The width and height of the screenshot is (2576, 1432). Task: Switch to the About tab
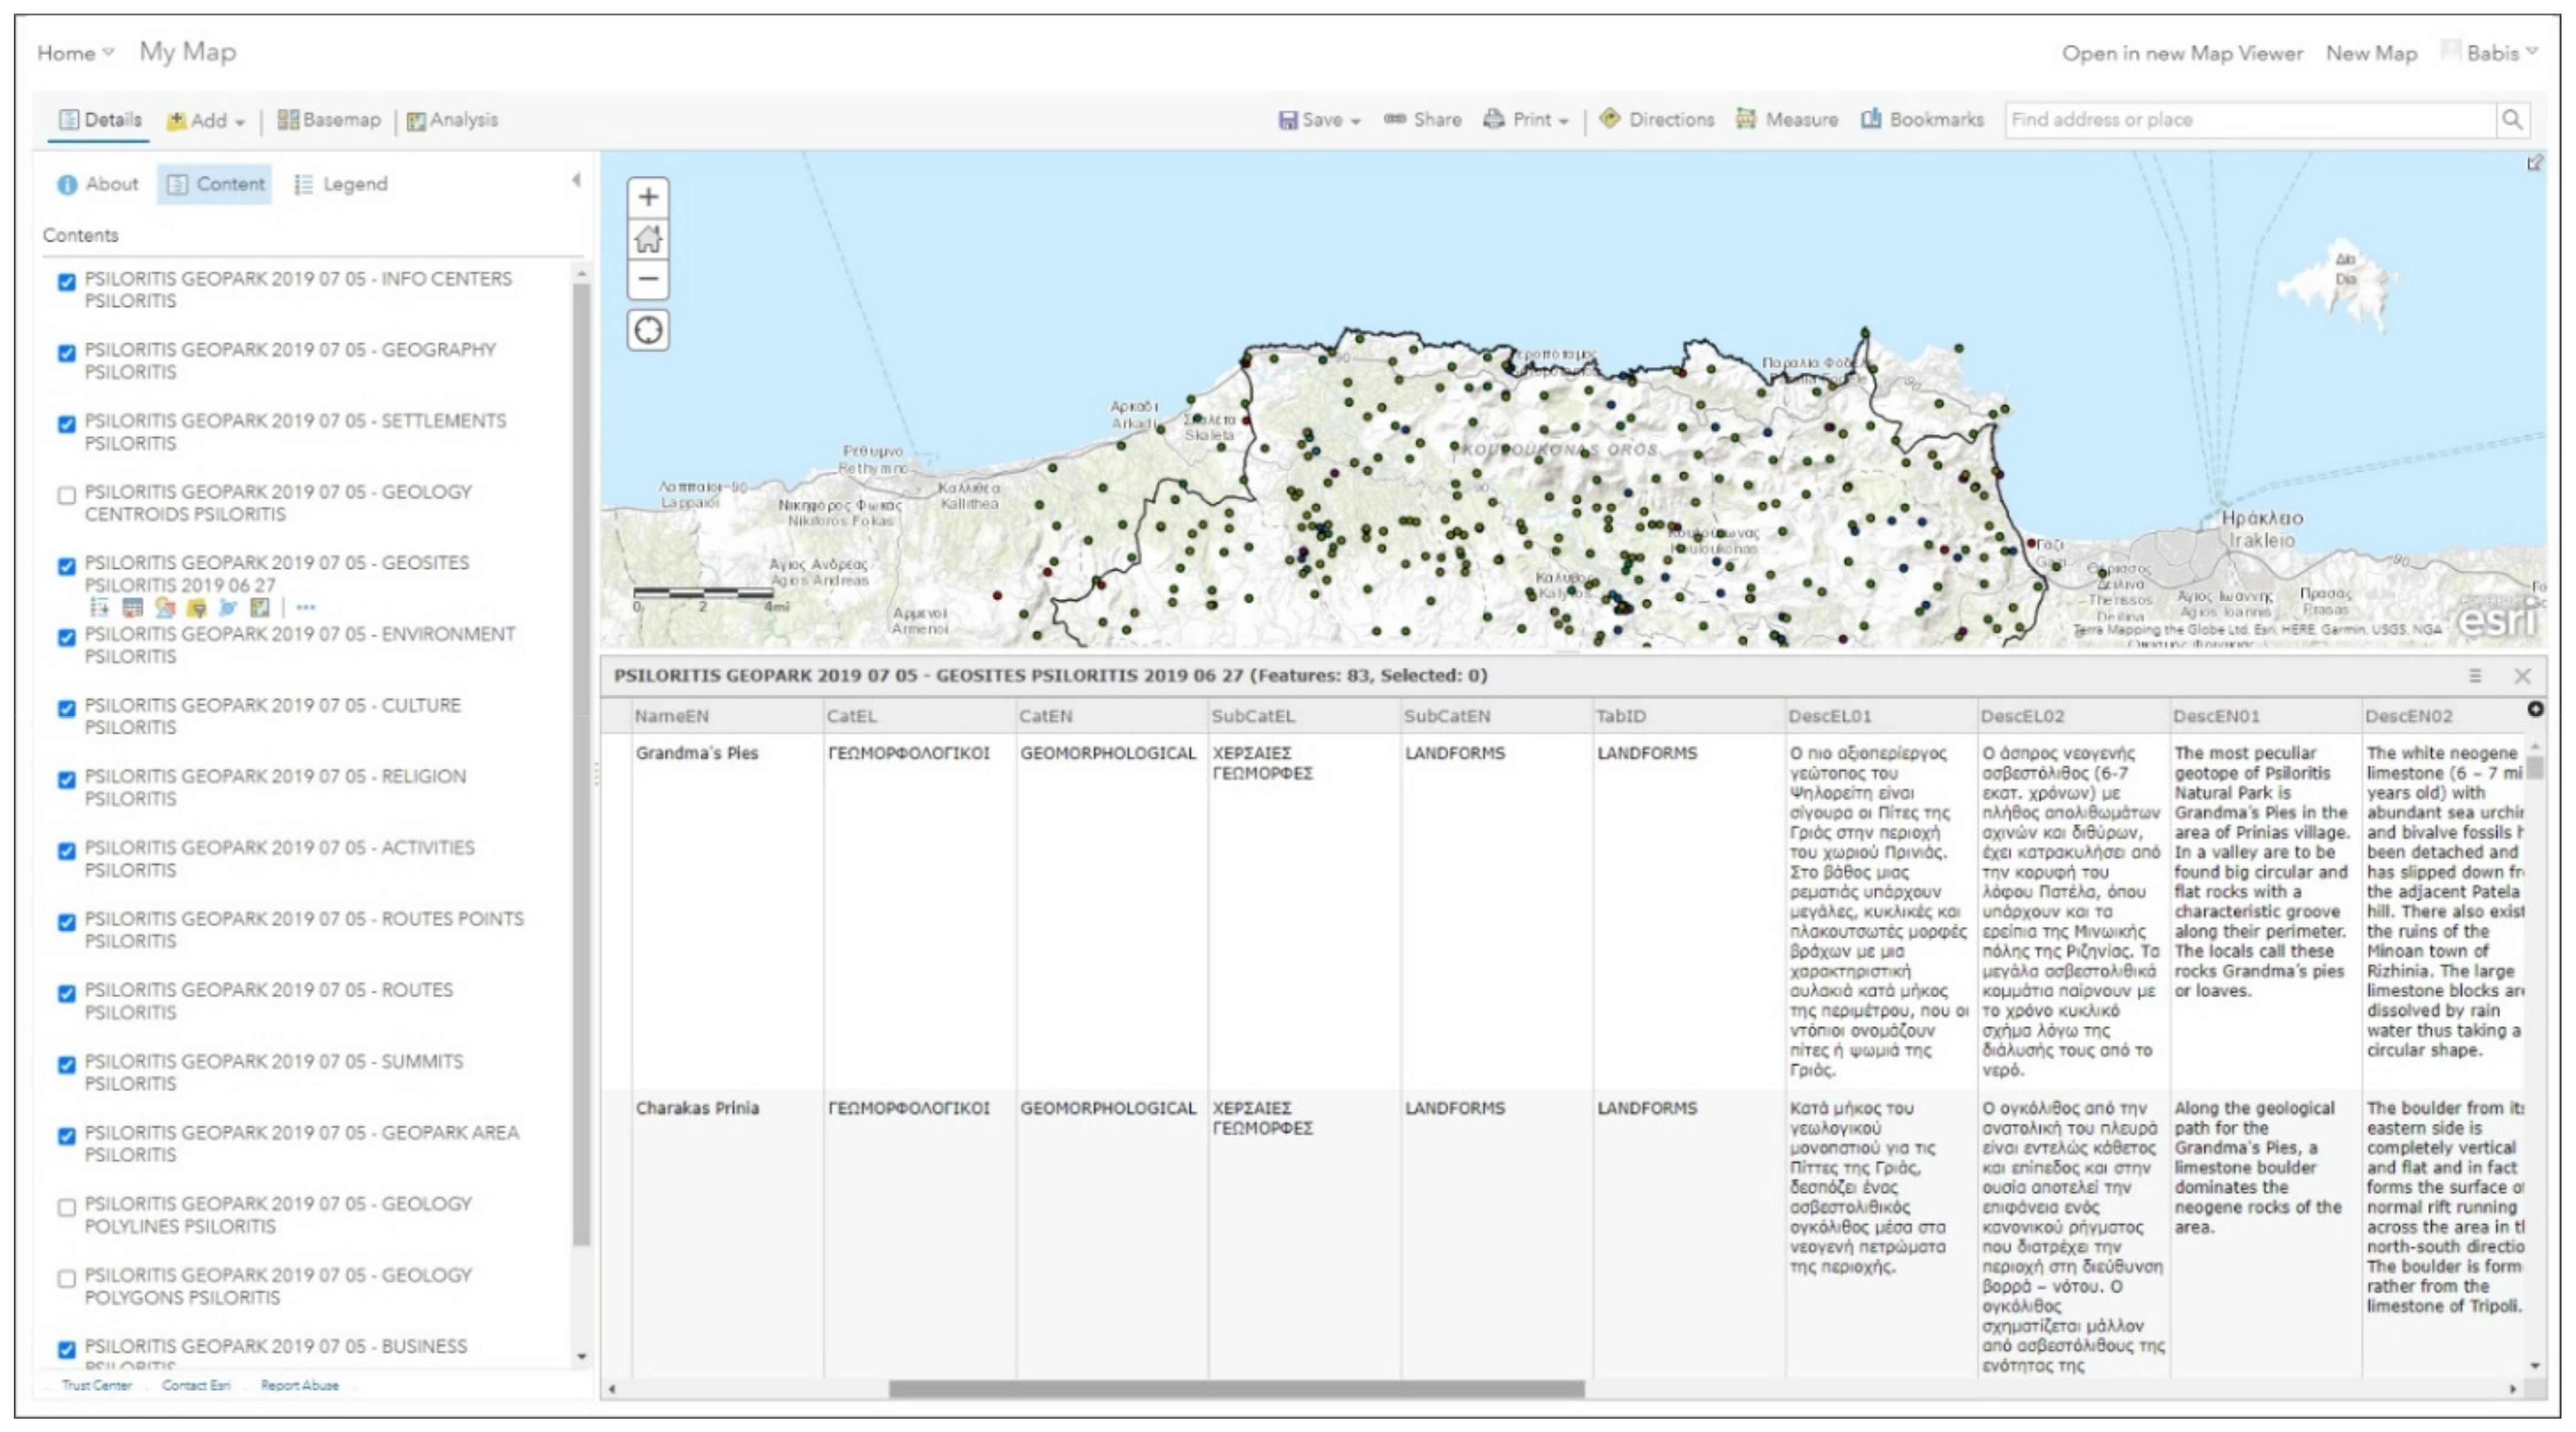coord(98,184)
